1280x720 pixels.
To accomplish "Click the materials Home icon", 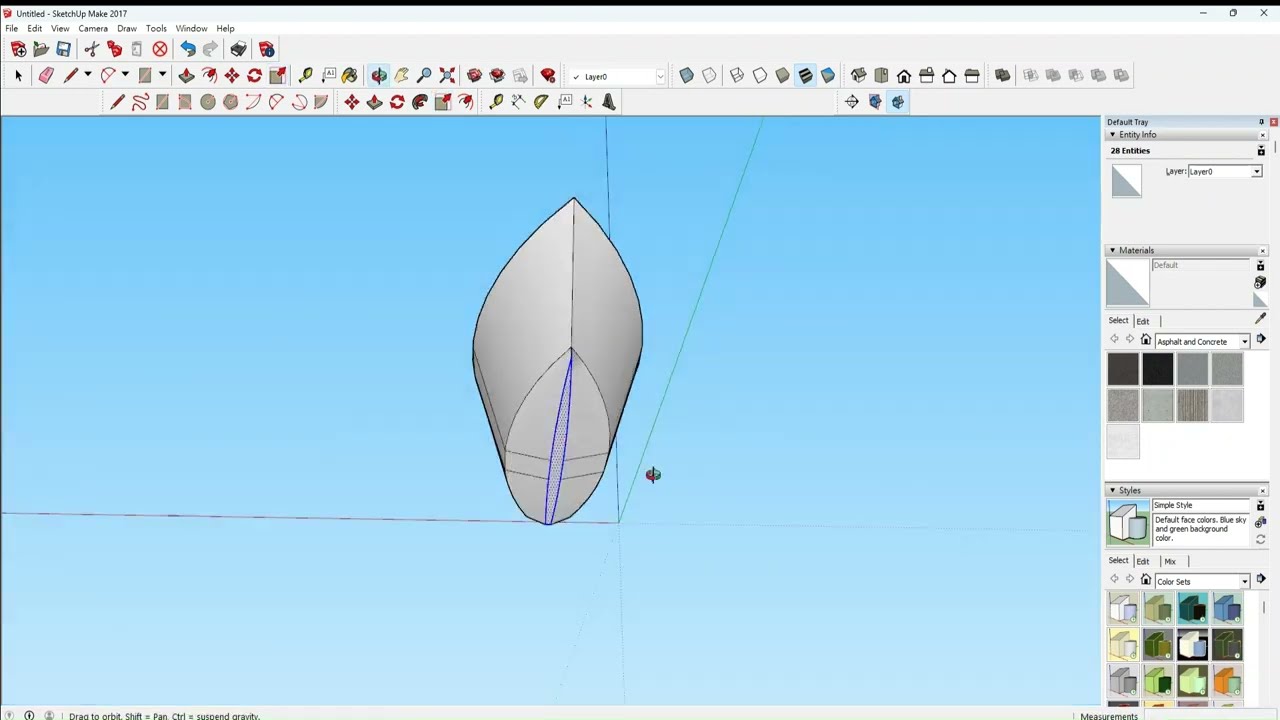I will coord(1146,340).
